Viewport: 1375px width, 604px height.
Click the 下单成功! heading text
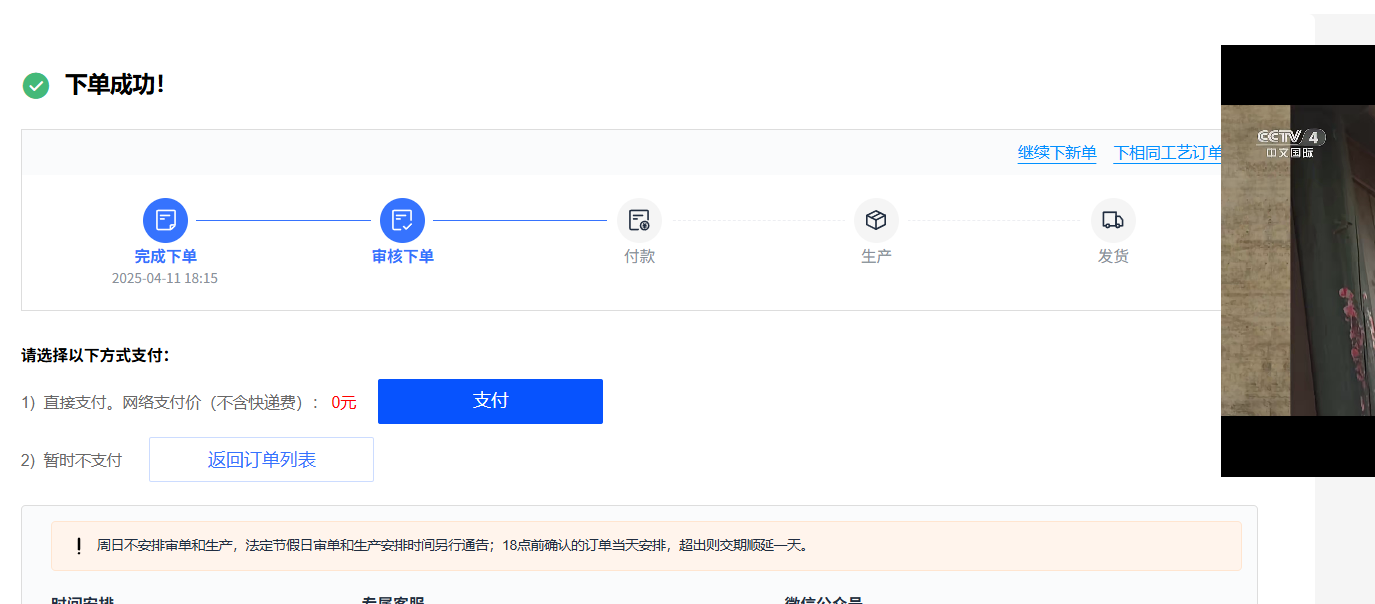pos(115,85)
